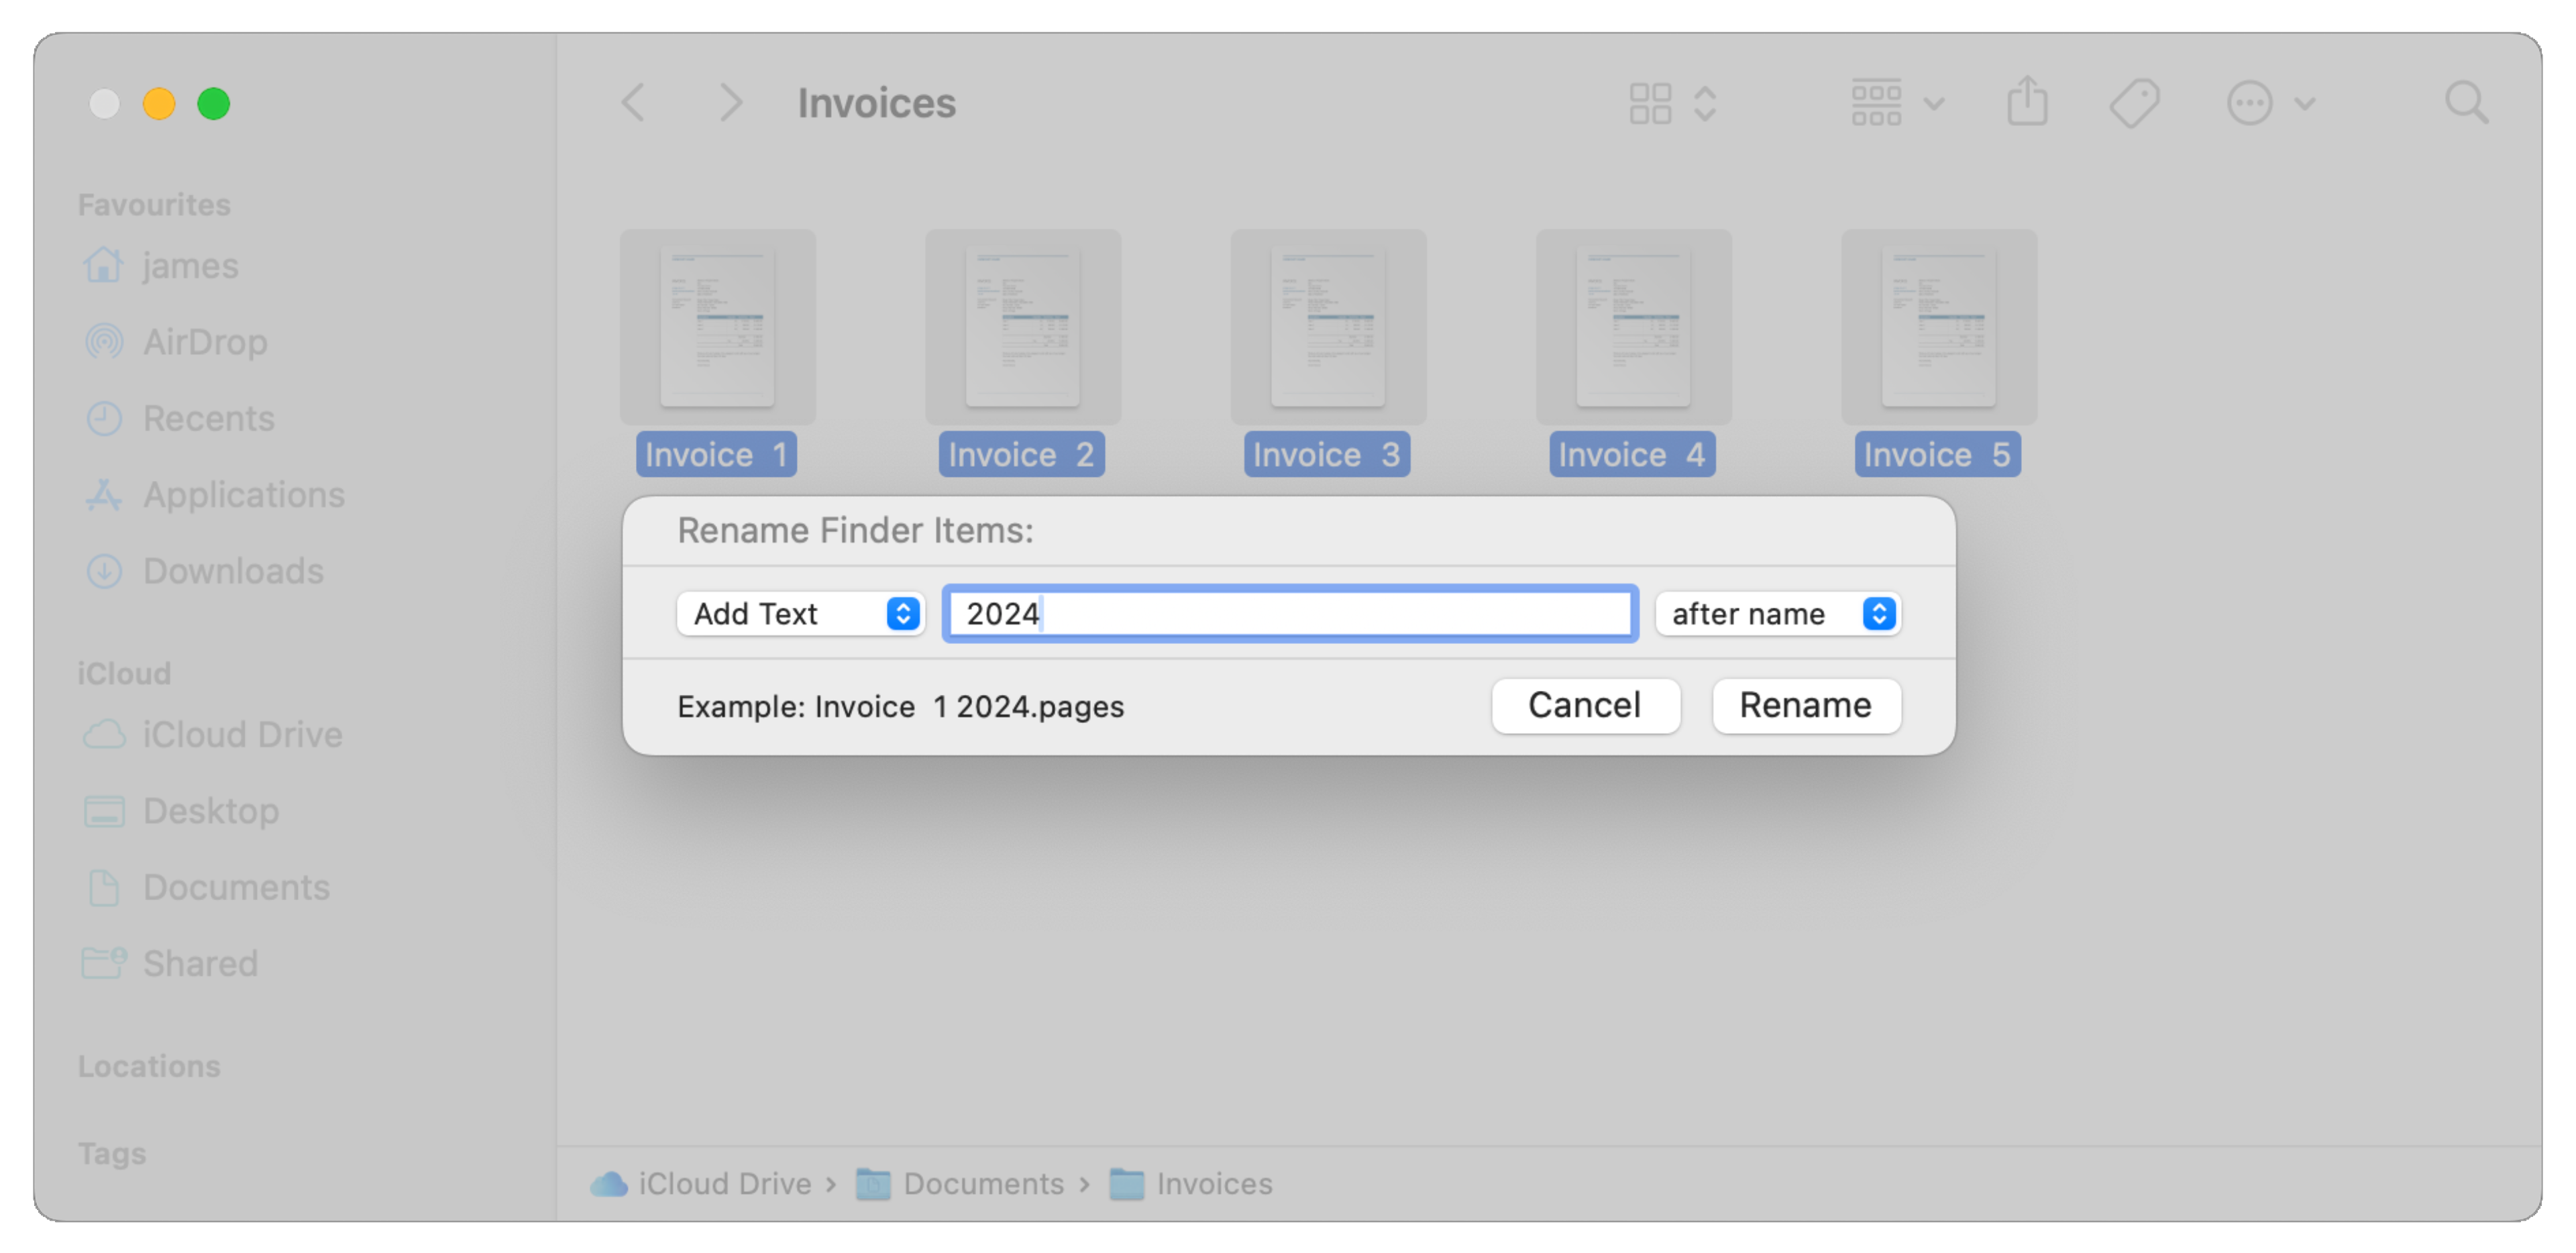Select the Invoice 3 file thumbnail
Screen dimensions: 2576x1253
point(1327,328)
